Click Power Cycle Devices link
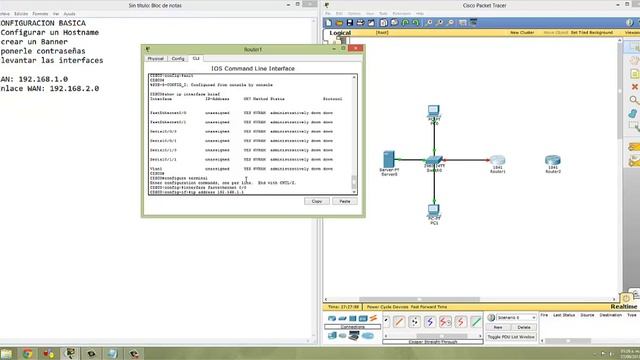640x360 pixels. click(387, 307)
